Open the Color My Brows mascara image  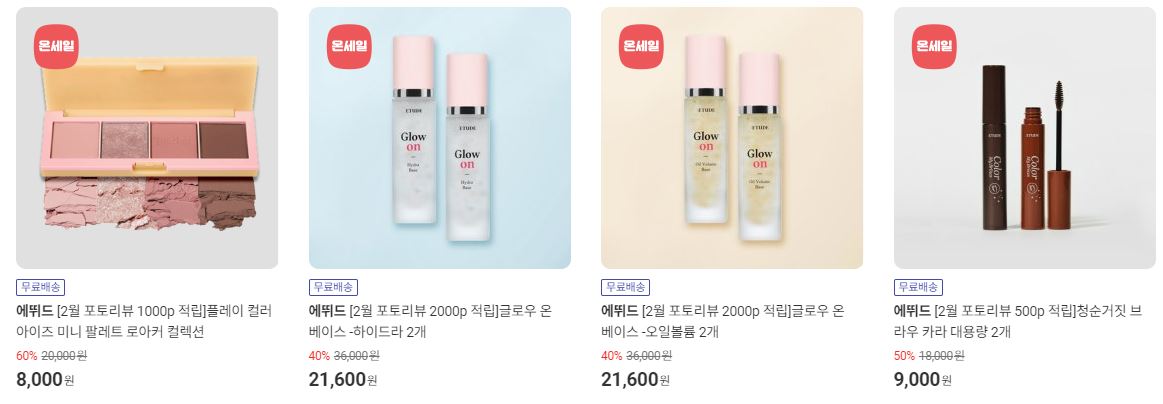(x=1024, y=138)
